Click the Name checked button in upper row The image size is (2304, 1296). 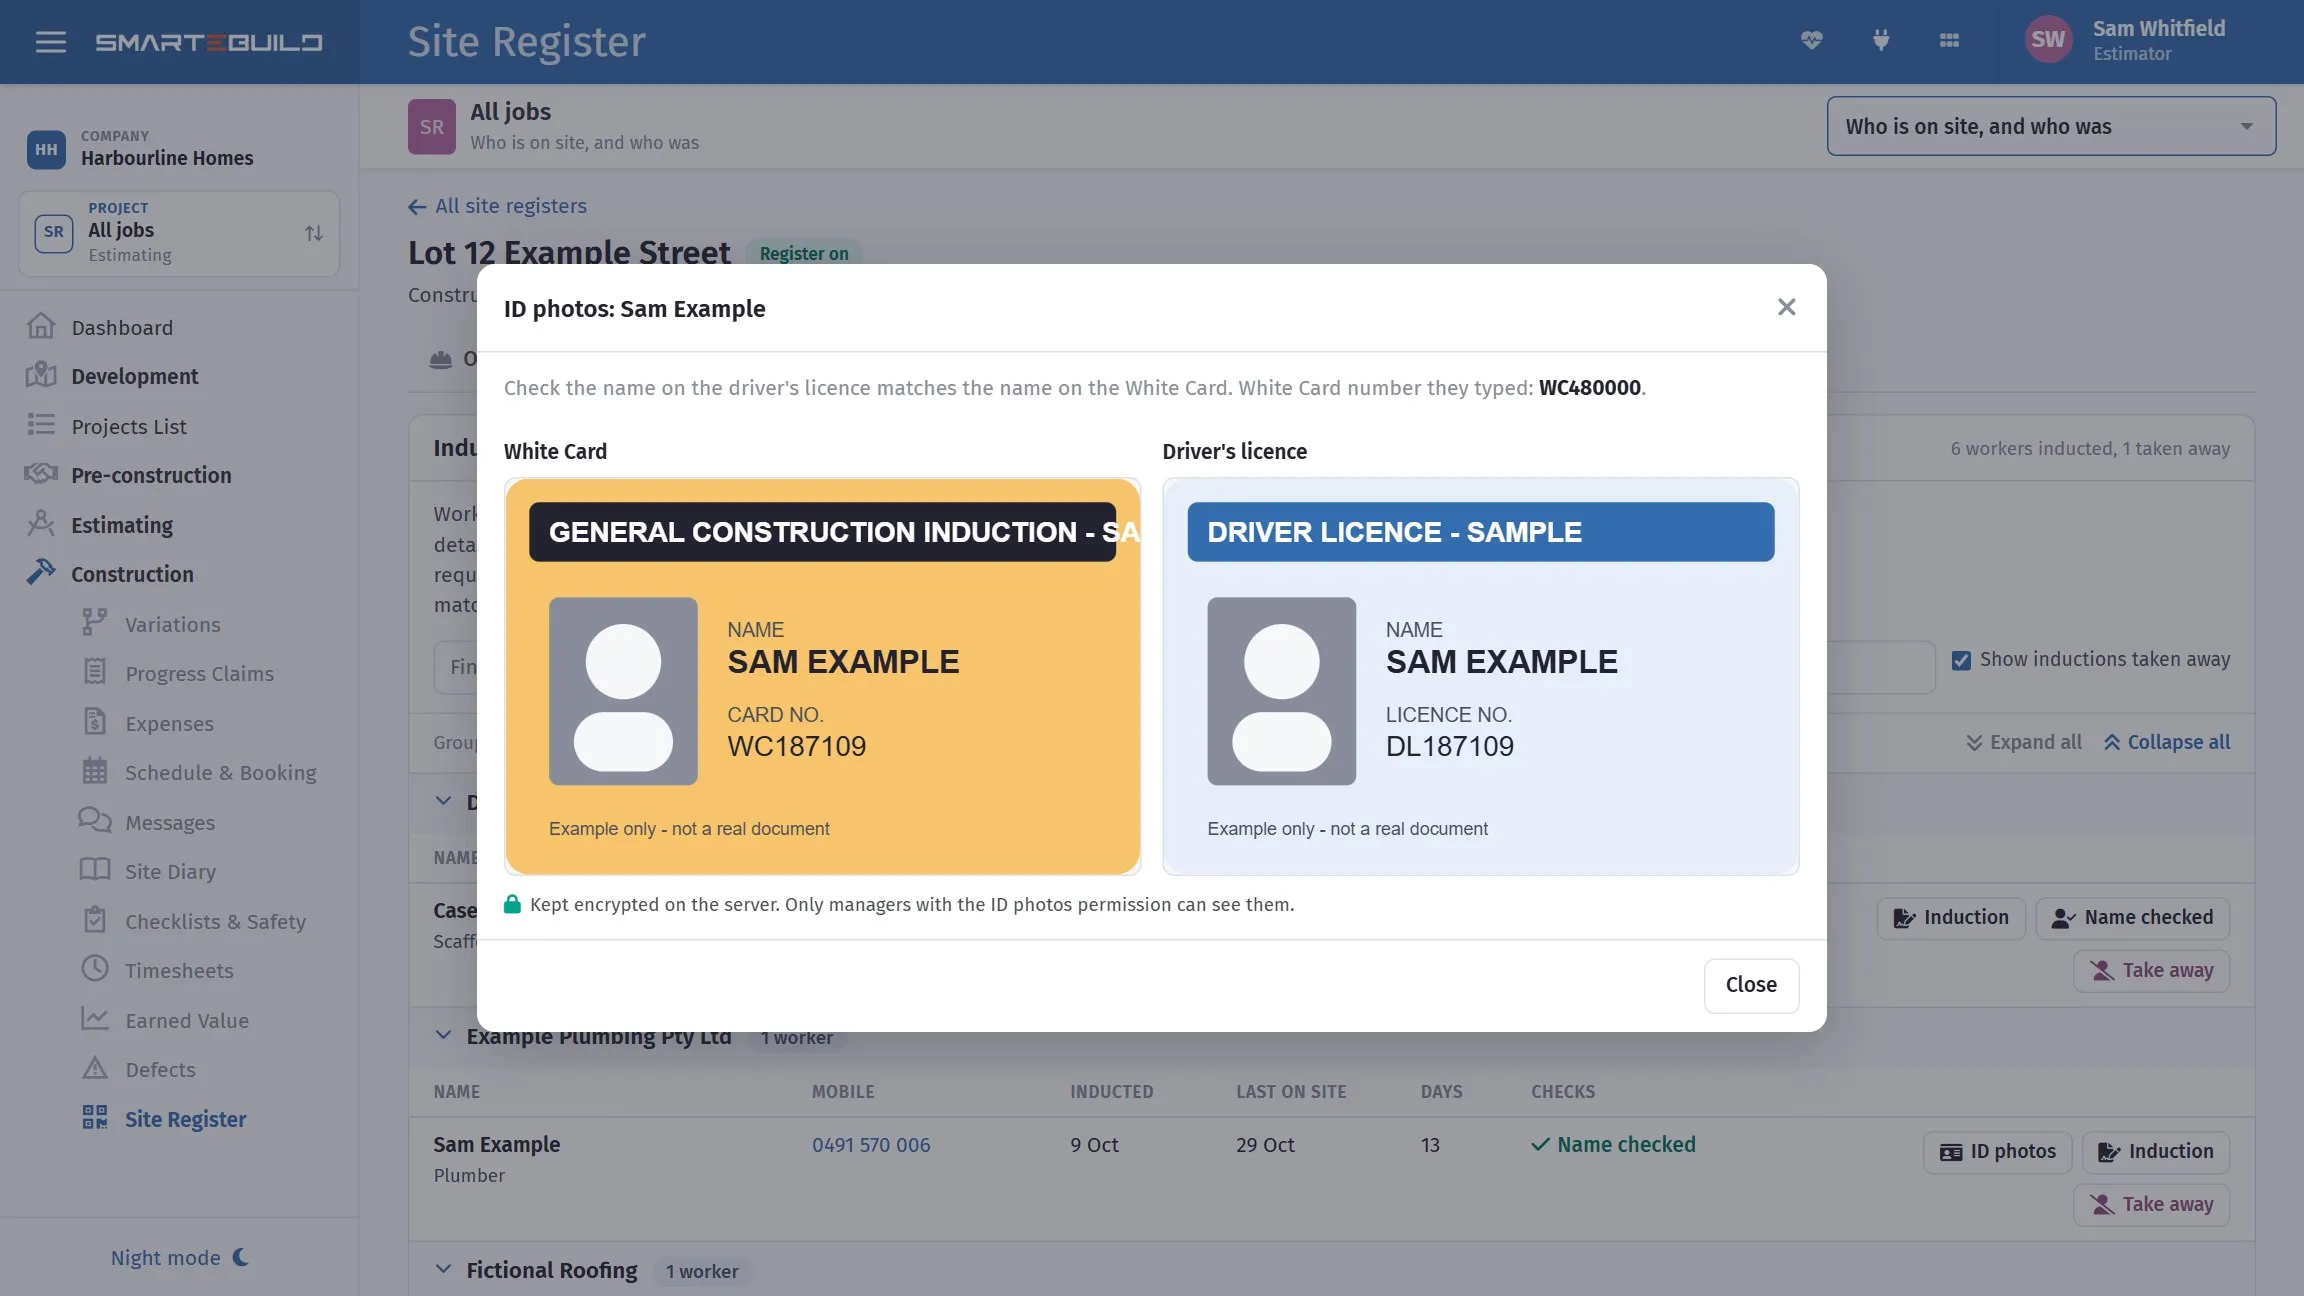coord(2132,918)
